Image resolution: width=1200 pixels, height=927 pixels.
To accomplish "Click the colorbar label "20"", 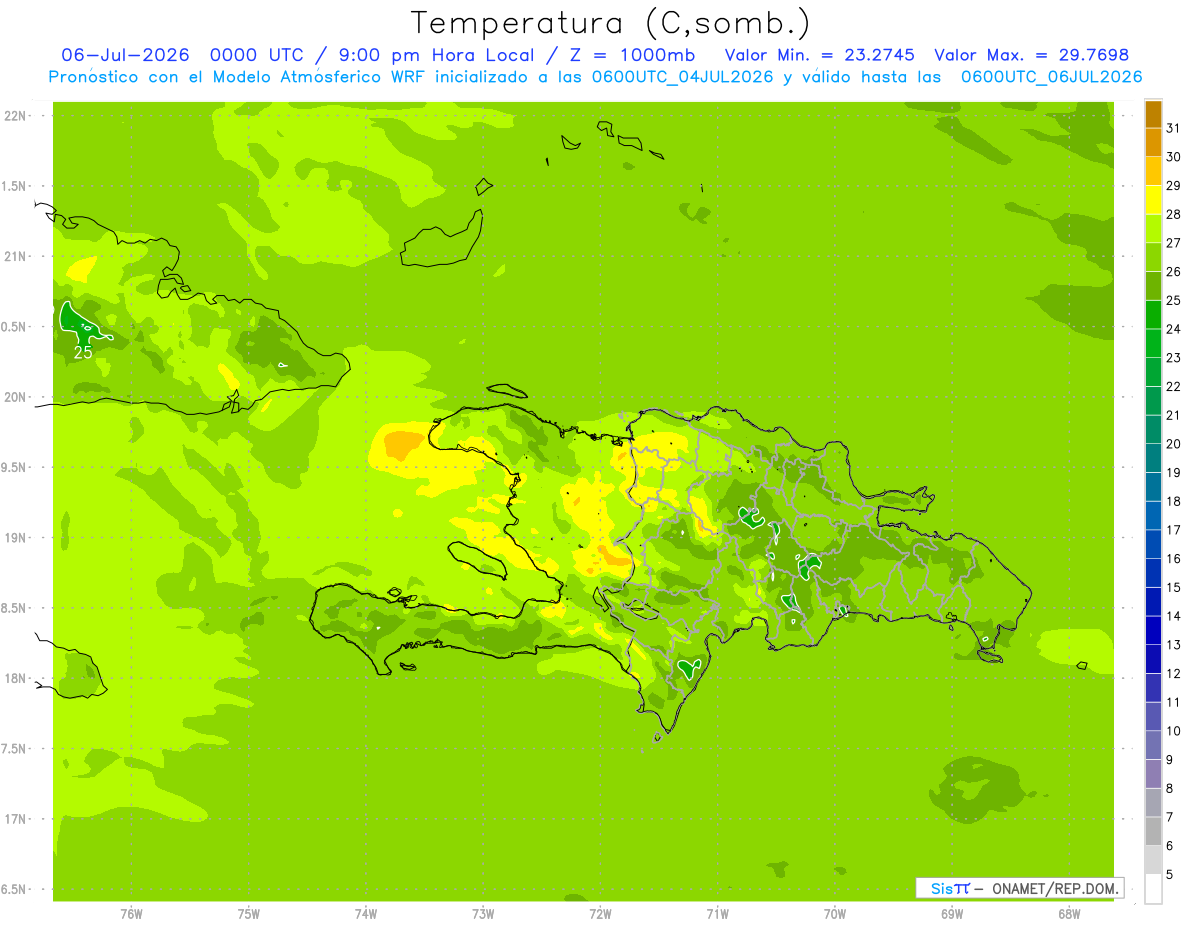I will pos(1174,444).
